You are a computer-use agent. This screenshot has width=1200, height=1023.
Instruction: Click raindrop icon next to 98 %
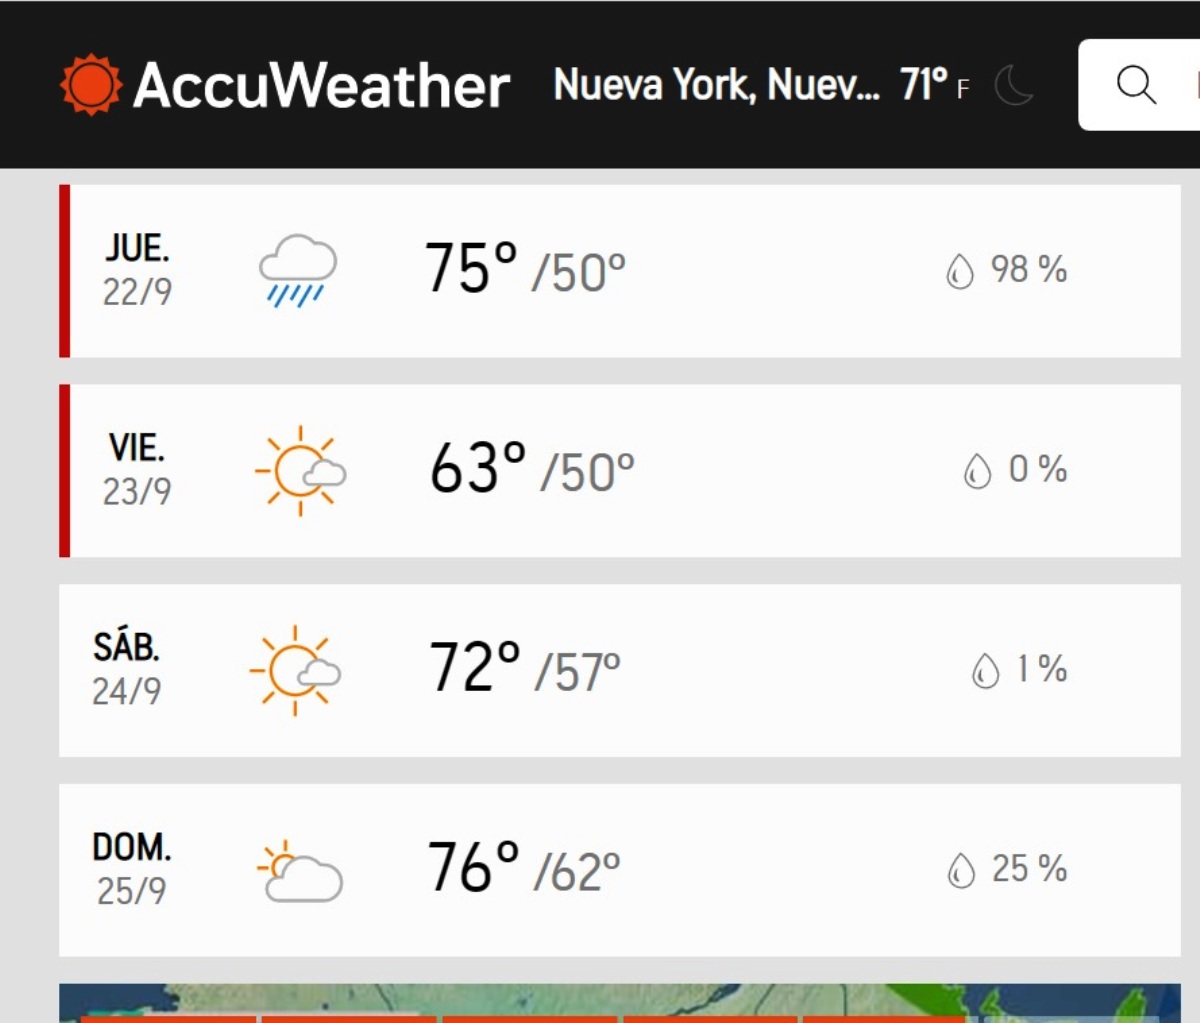coord(959,271)
